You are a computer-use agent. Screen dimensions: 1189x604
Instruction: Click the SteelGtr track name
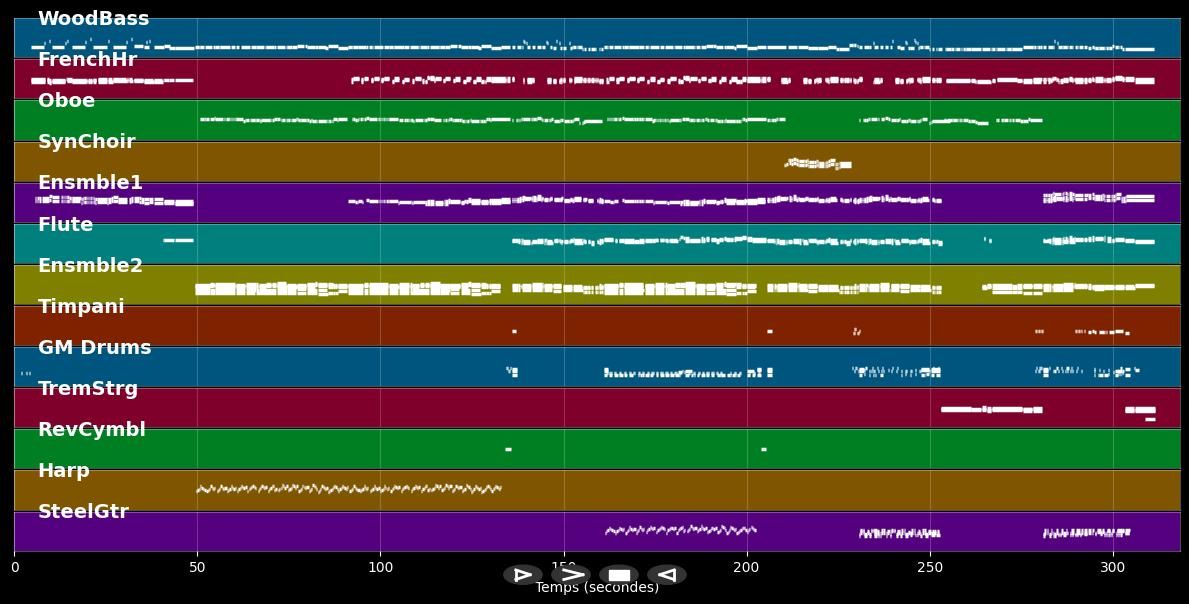[83, 512]
